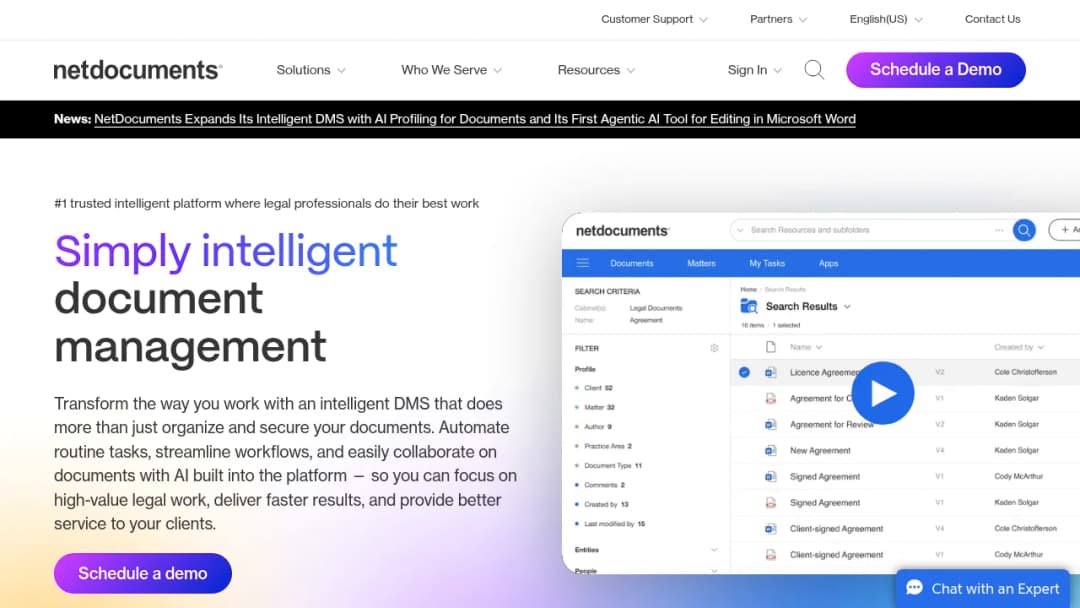
Task: Click the netdocuments logo in the site header
Action: click(138, 70)
